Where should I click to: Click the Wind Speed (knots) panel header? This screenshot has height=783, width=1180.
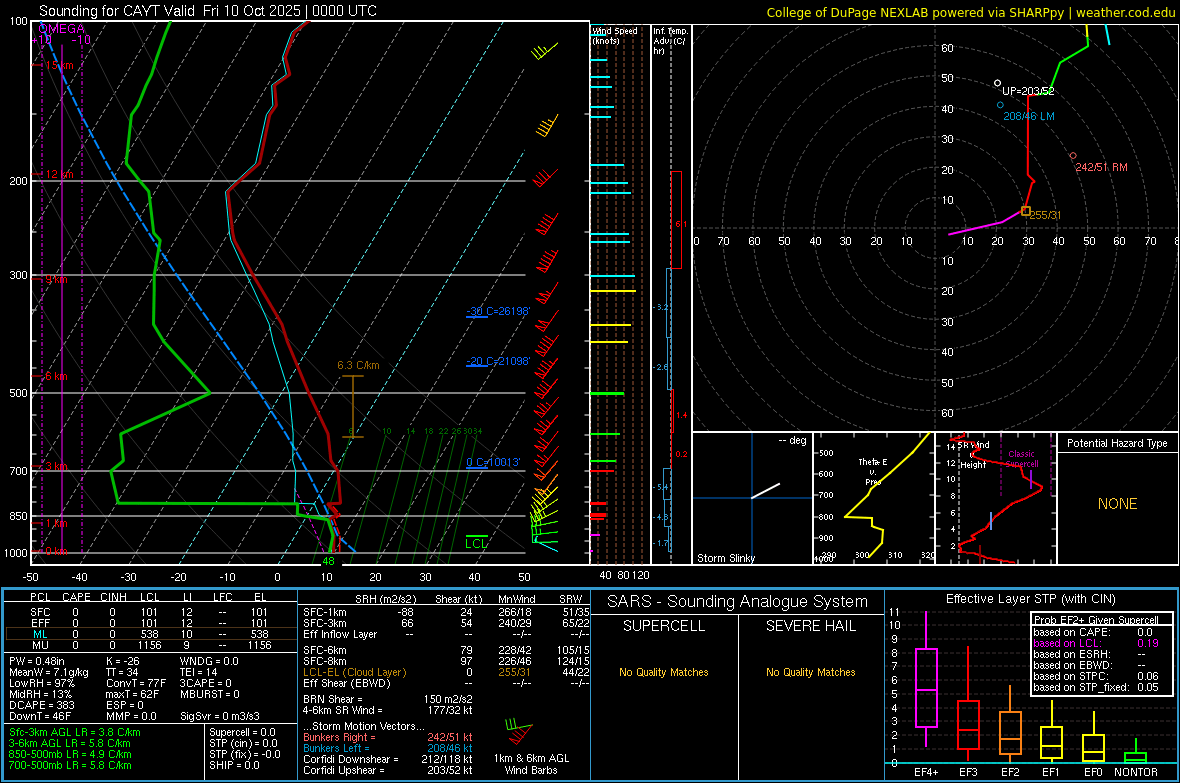pos(615,36)
